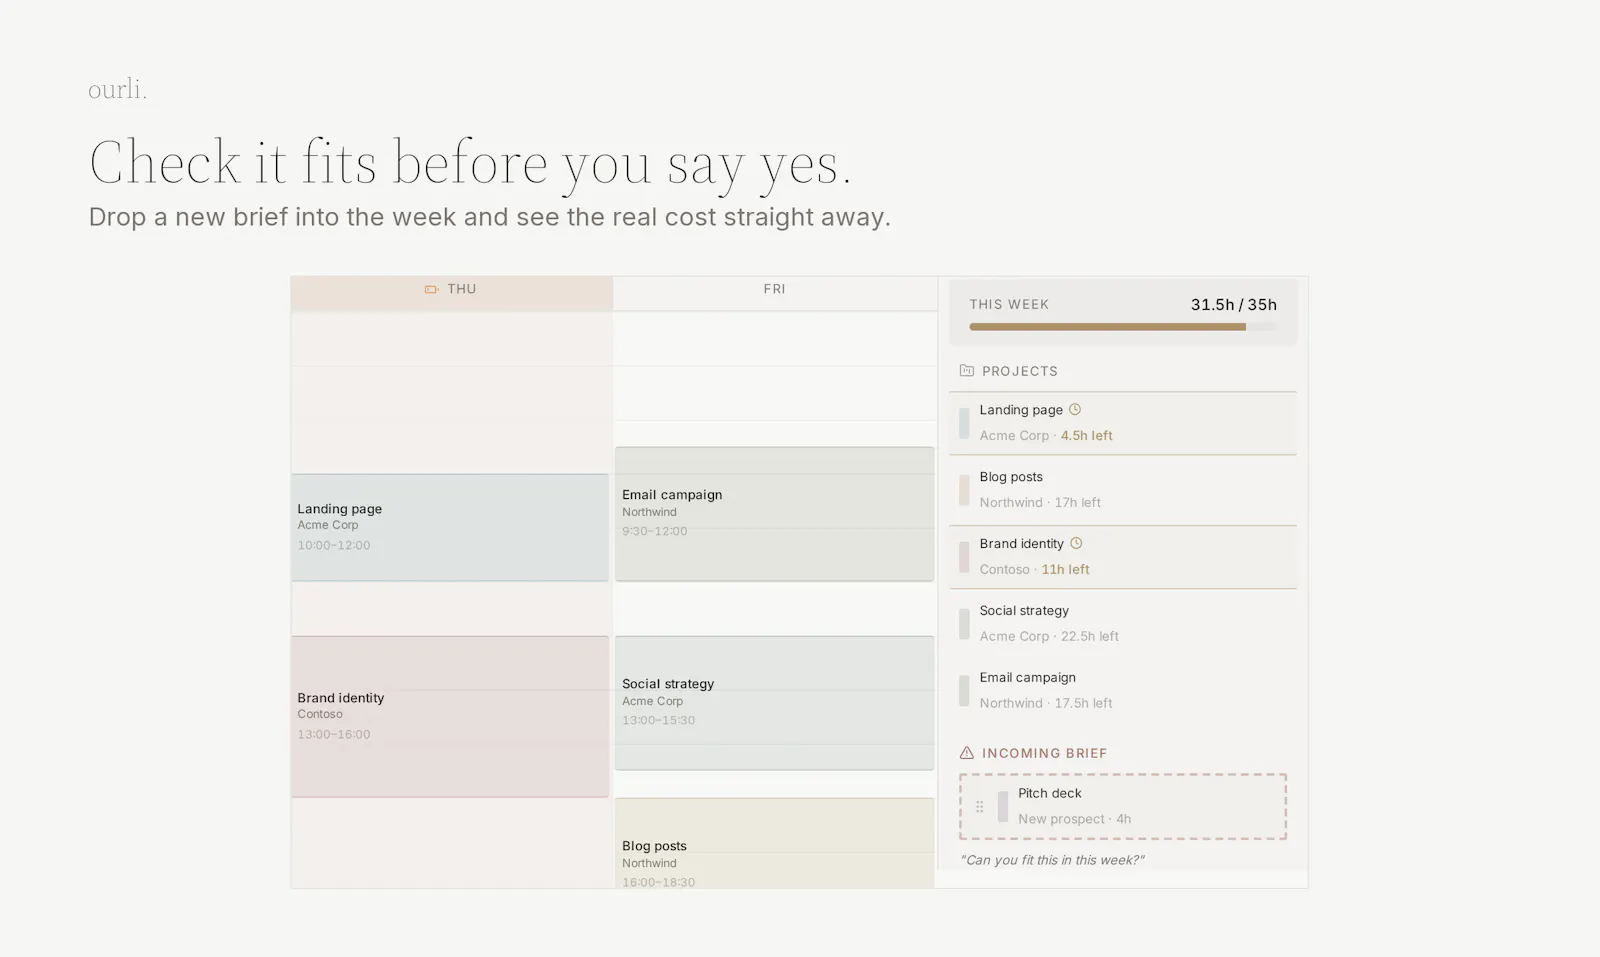Click 'Acme Corp · 22.5h left' text
Image resolution: width=1600 pixels, height=957 pixels.
tap(1049, 637)
